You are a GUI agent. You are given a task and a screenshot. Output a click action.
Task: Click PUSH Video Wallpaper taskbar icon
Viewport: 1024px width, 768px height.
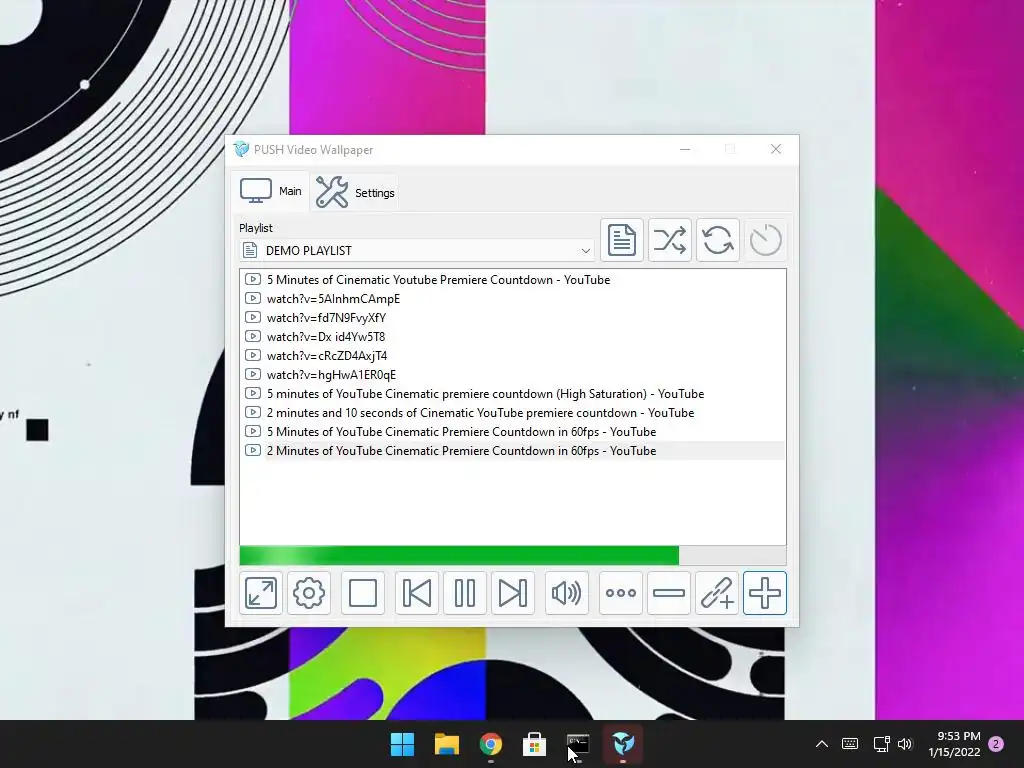pos(622,744)
